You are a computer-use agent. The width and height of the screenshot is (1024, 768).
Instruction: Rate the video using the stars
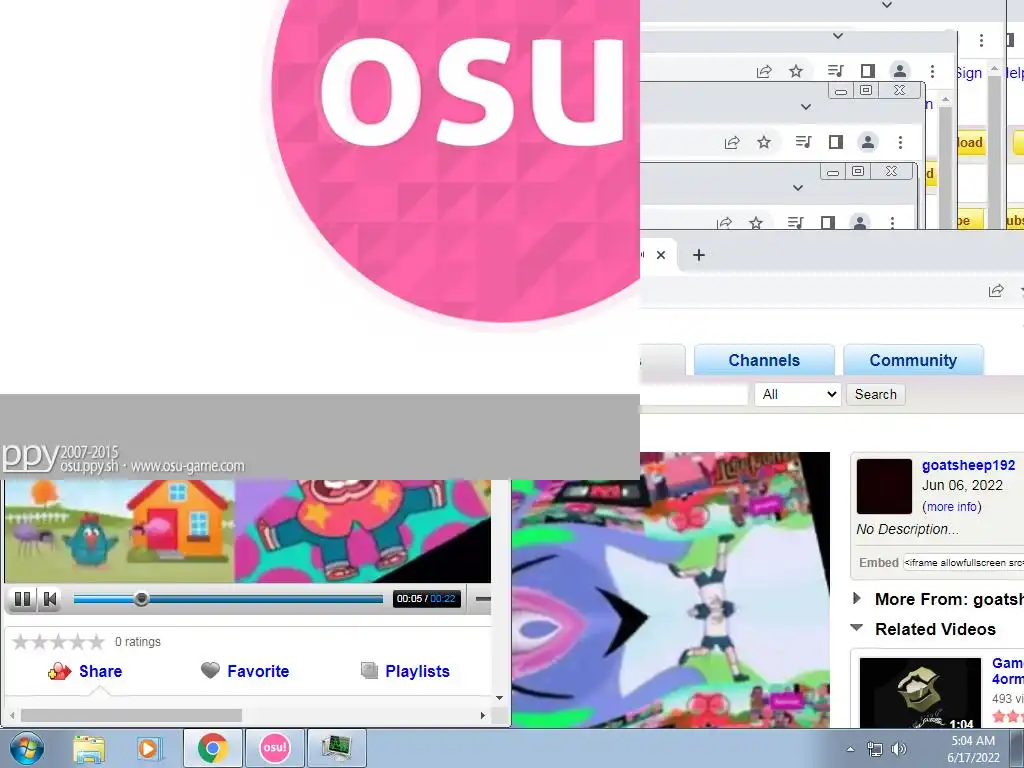coord(58,642)
